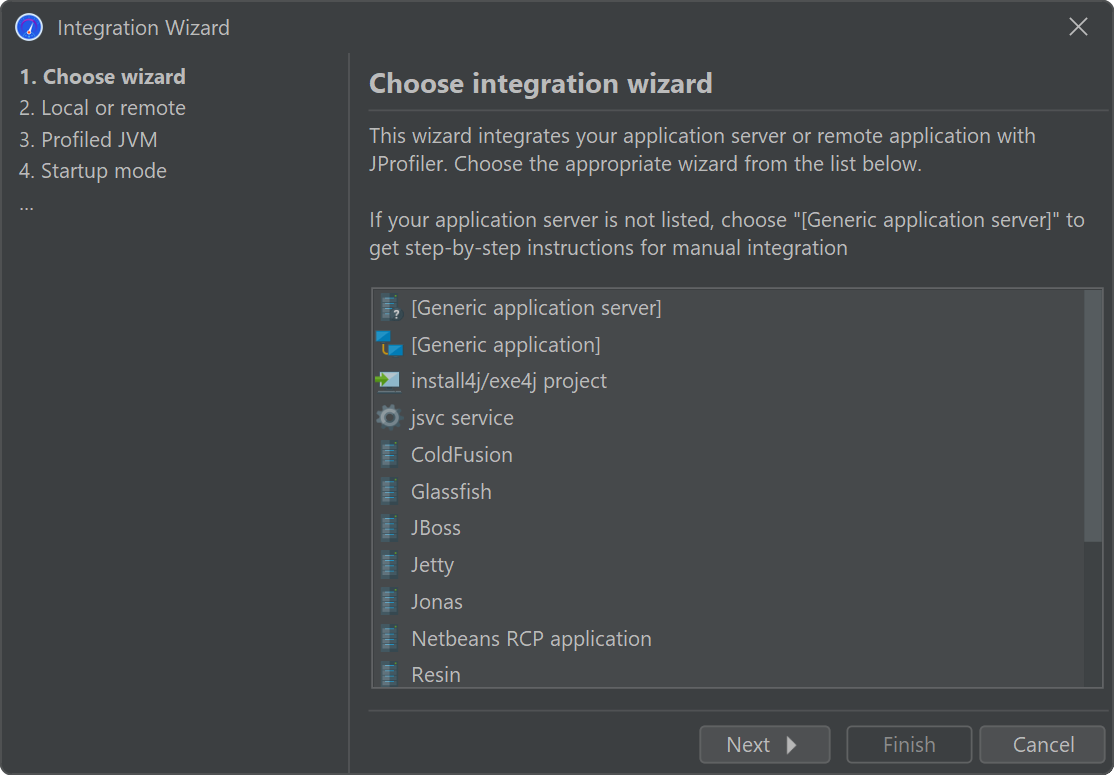Viewport: 1114px width, 775px height.
Task: Click the Cancel button
Action: 1042,745
